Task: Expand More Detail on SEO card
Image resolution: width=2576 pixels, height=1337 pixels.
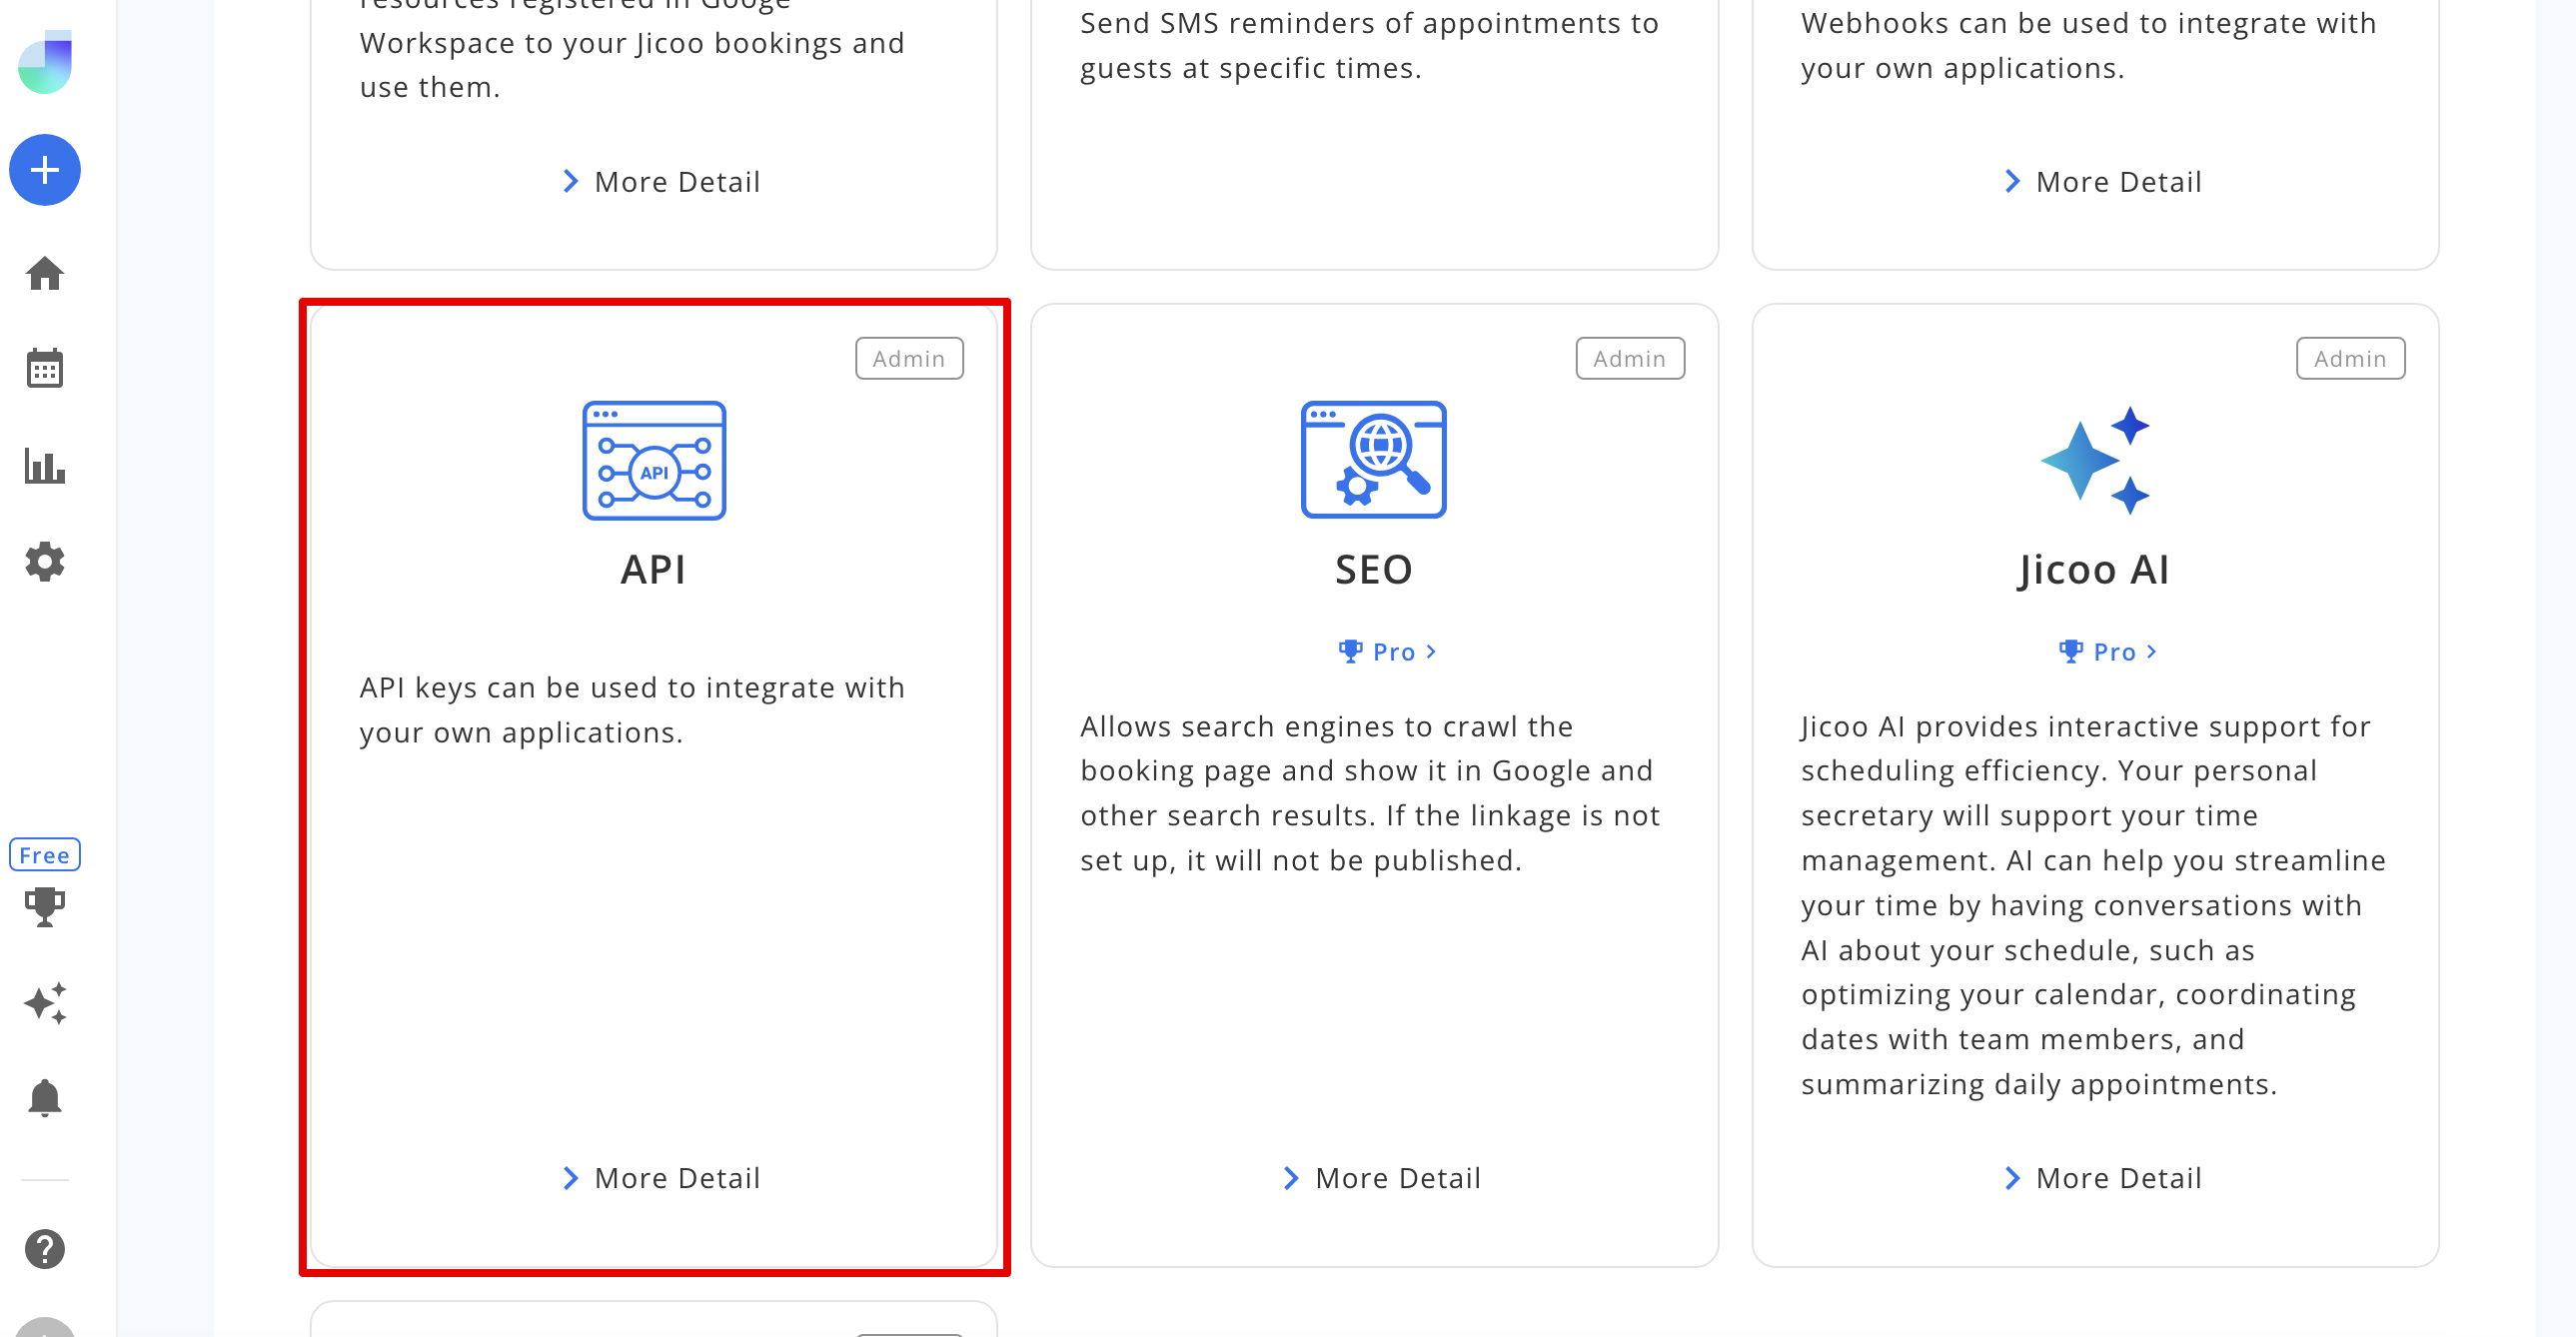Action: click(x=1382, y=1178)
